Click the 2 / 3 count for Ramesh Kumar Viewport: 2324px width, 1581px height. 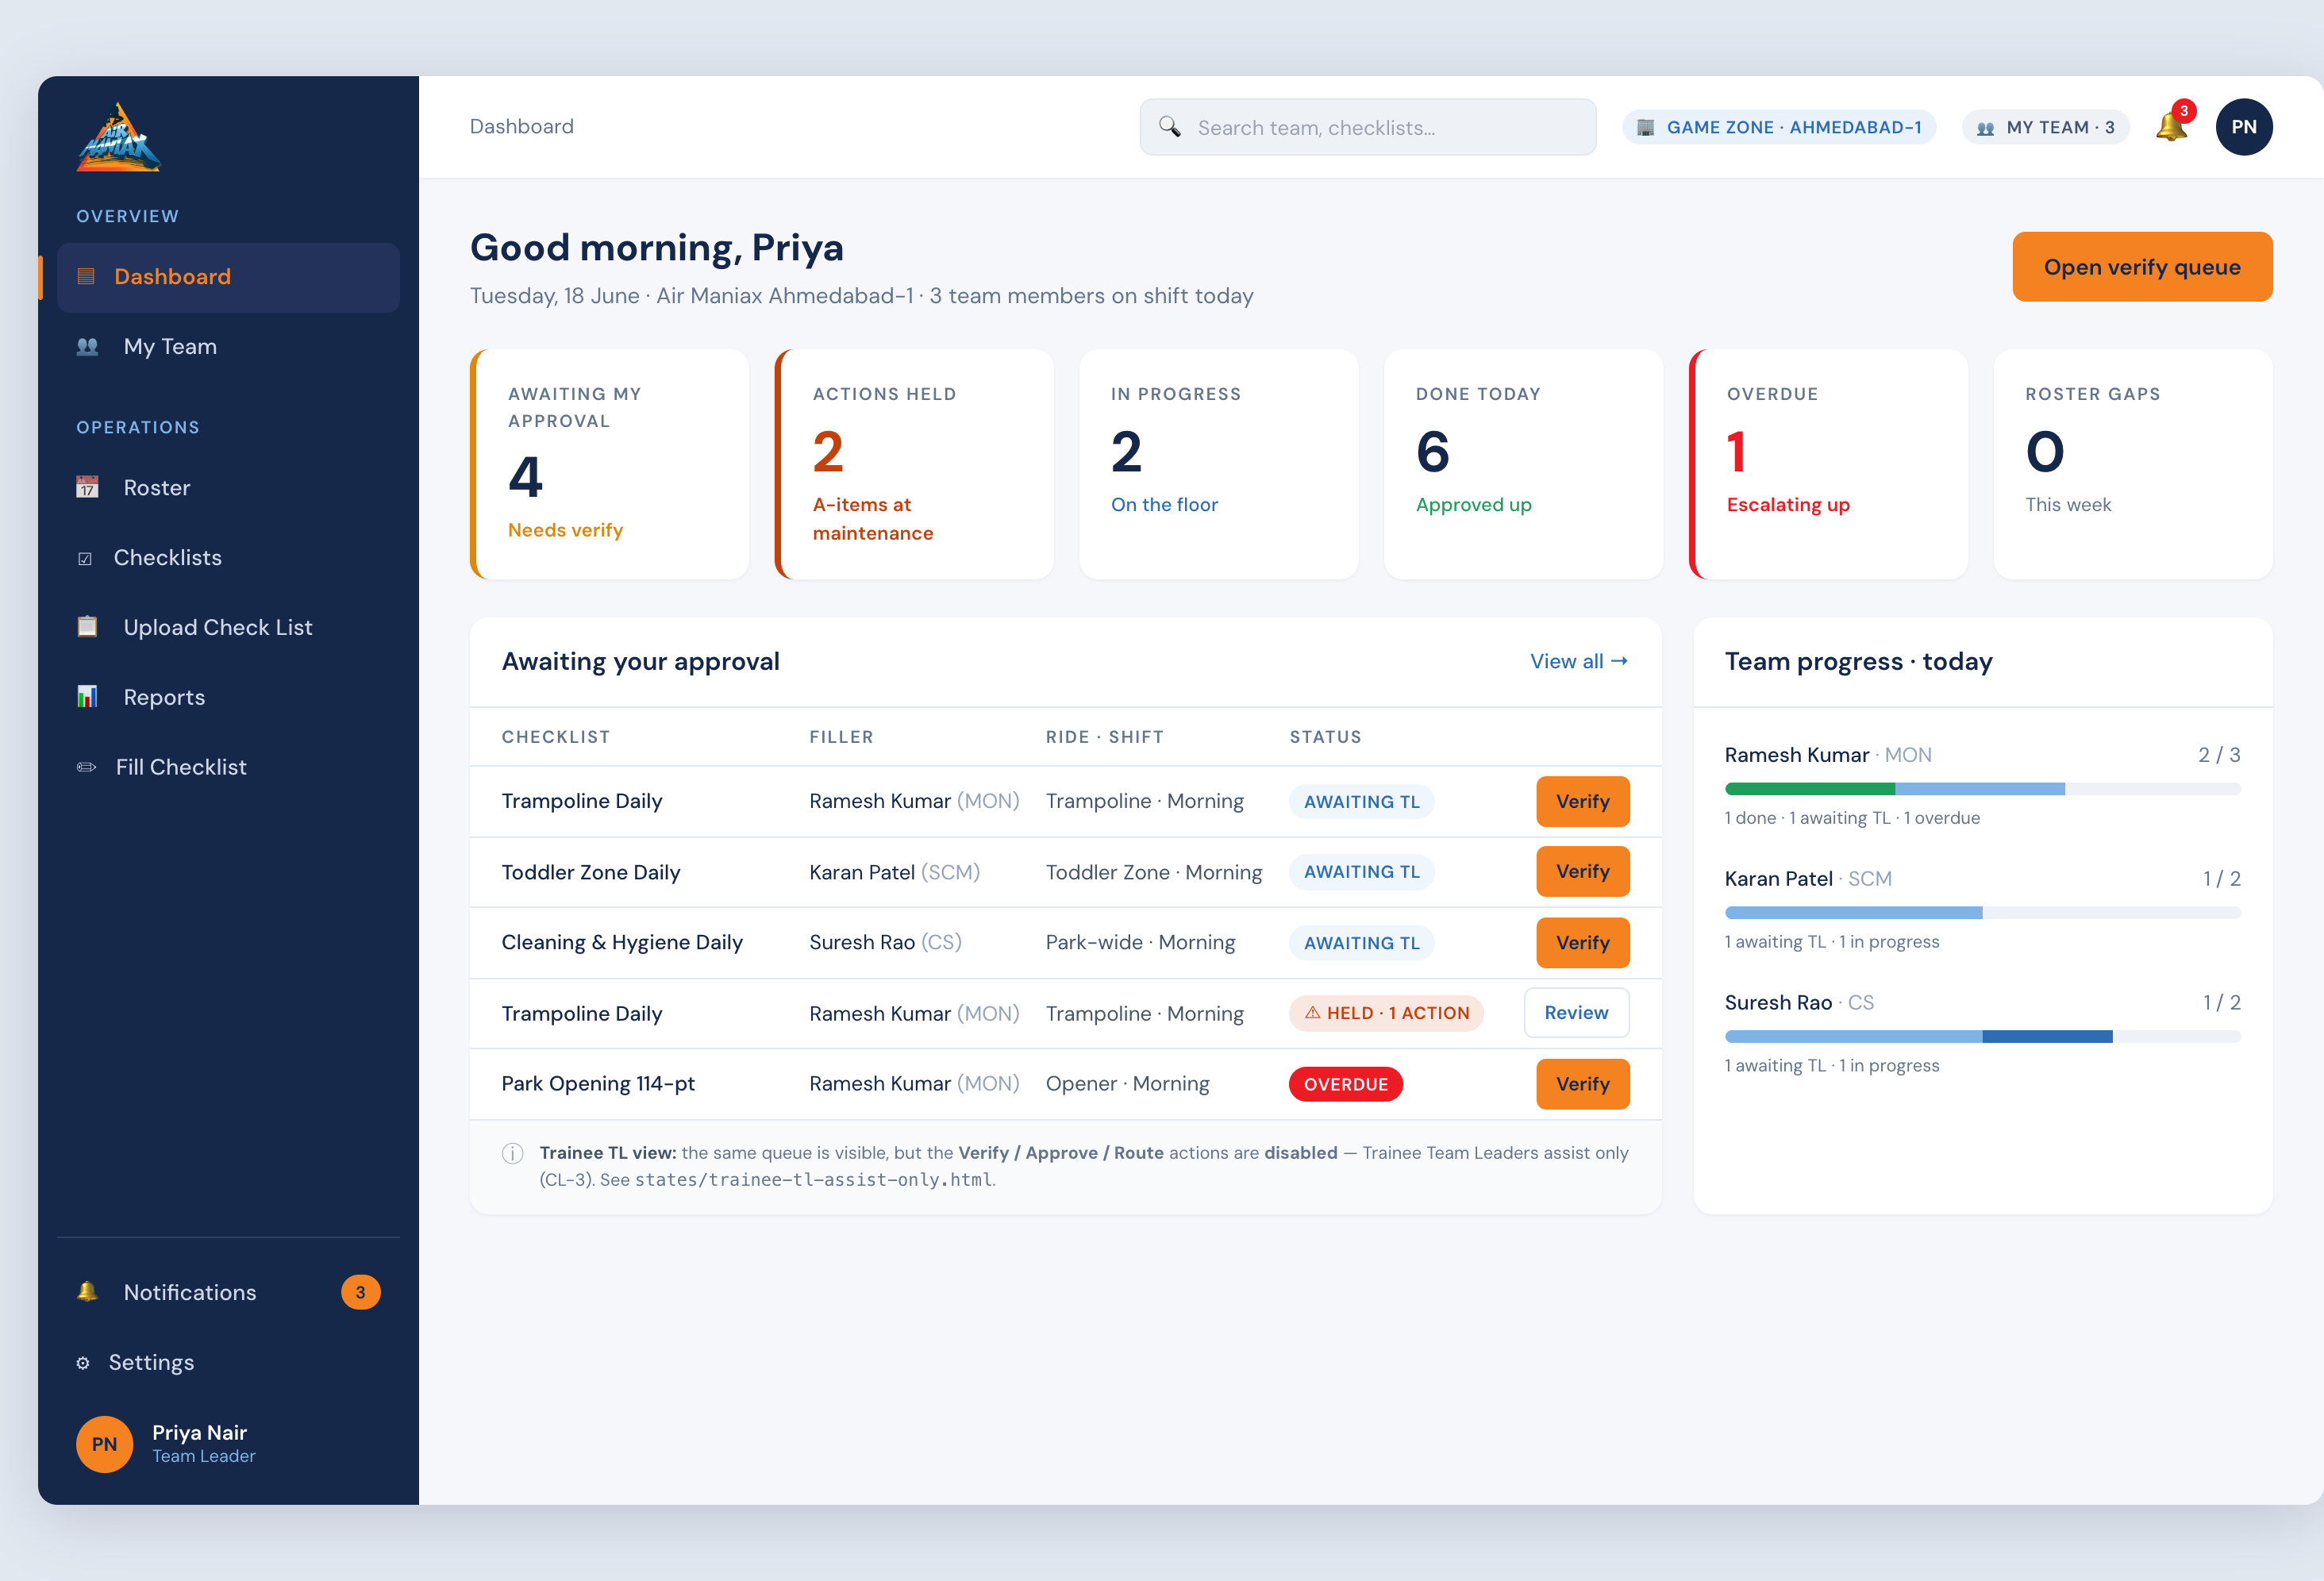[x=2219, y=755]
